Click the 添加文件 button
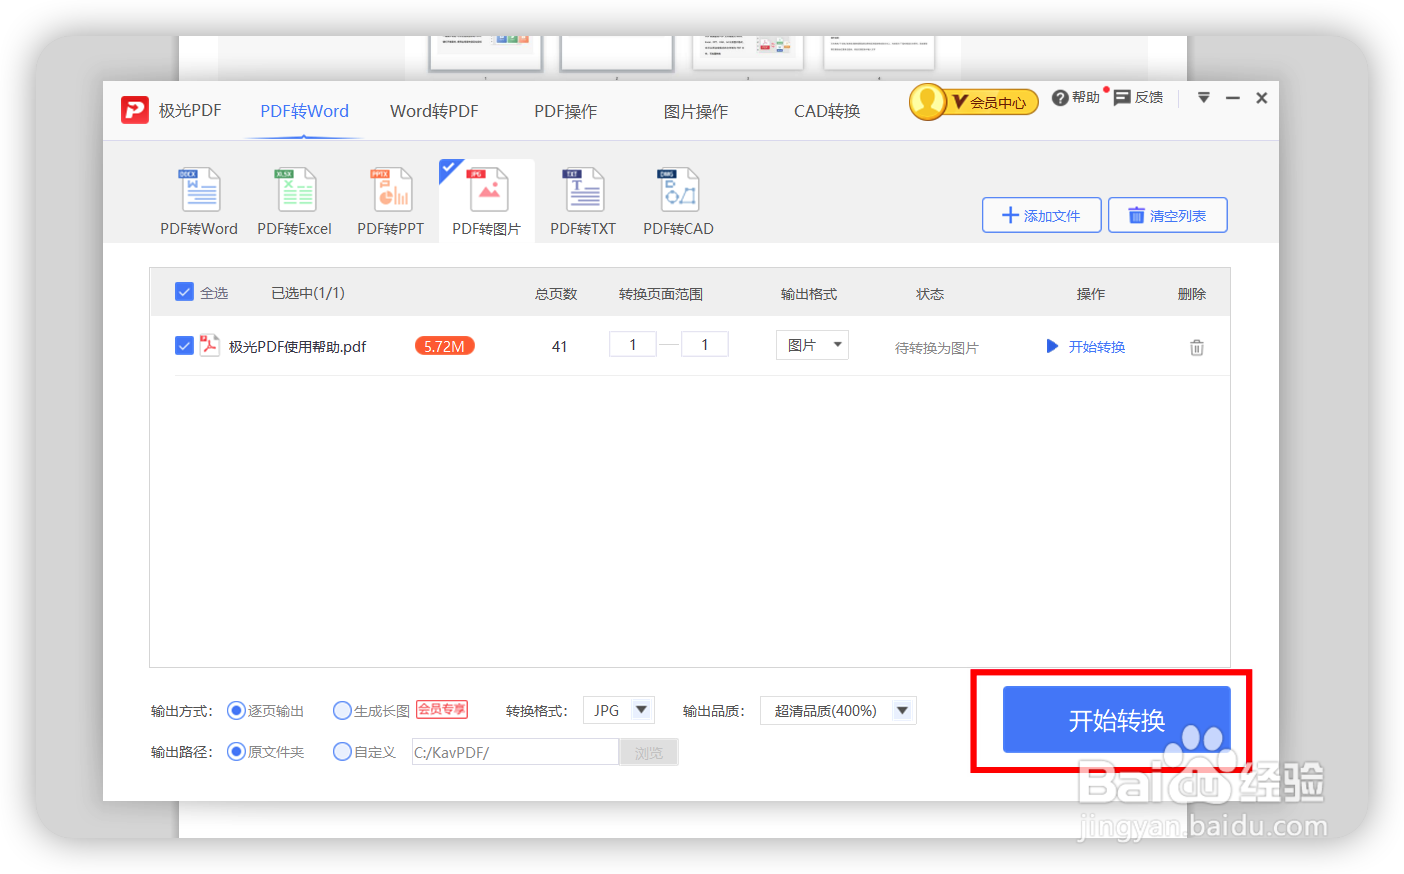Viewport: 1404px width, 874px height. click(1041, 215)
